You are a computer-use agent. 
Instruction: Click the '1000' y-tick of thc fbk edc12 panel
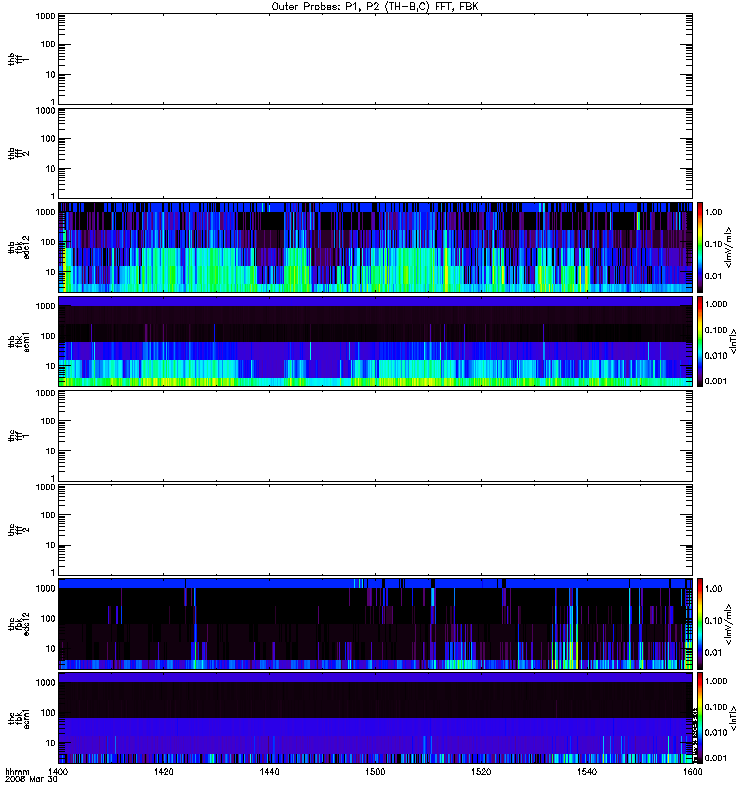[x=45, y=589]
